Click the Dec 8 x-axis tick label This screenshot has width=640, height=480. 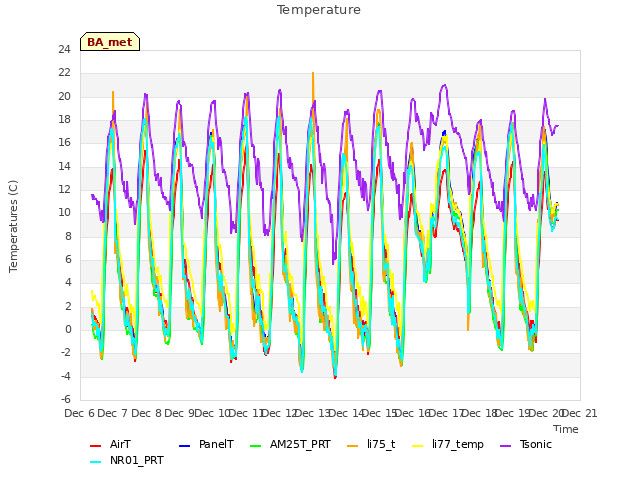pos(146,414)
